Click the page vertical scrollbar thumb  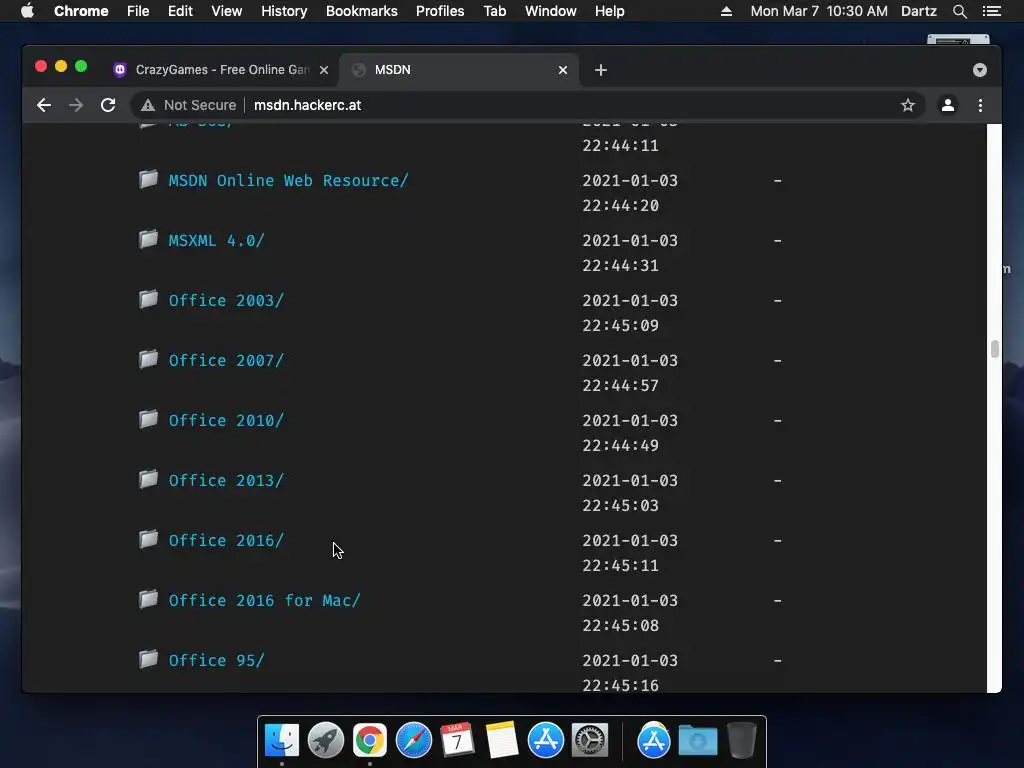tap(995, 349)
